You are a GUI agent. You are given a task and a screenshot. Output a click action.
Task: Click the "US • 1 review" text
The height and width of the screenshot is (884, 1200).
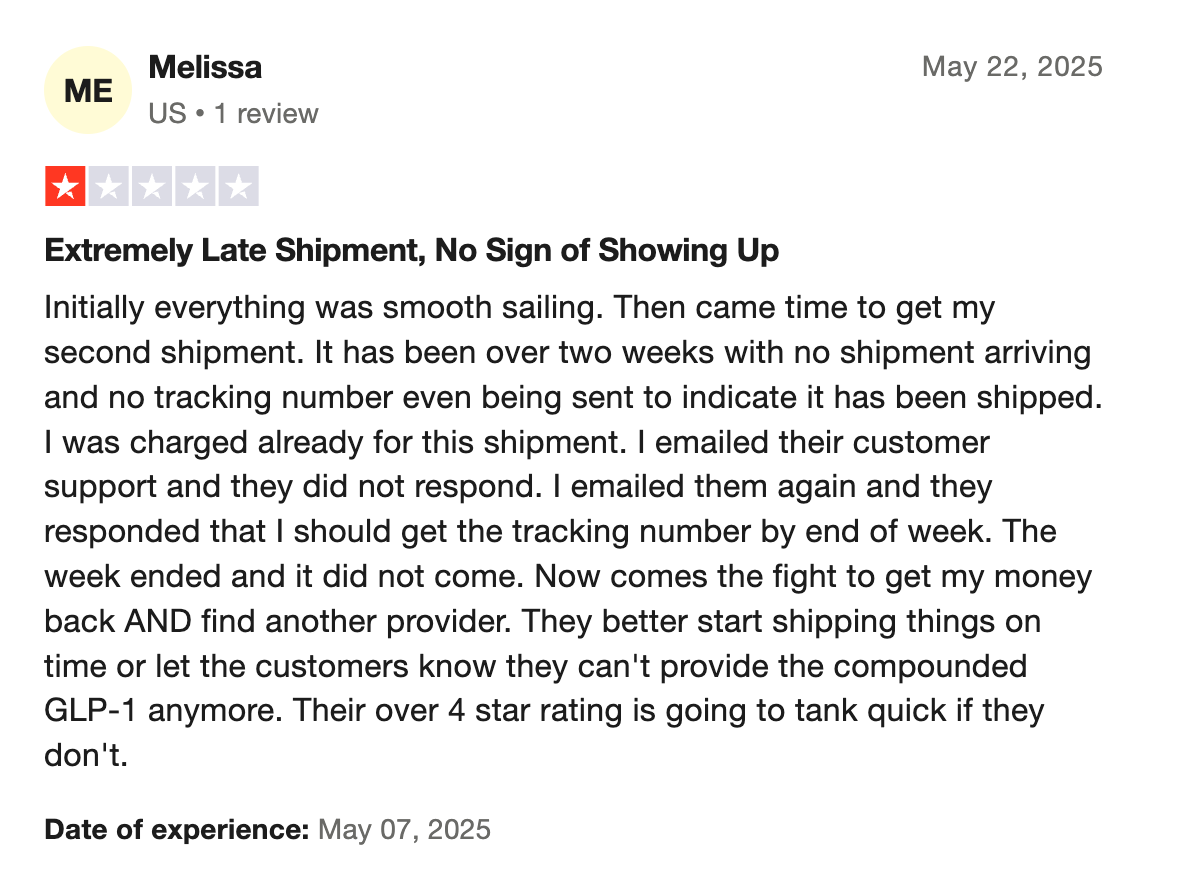click(233, 114)
